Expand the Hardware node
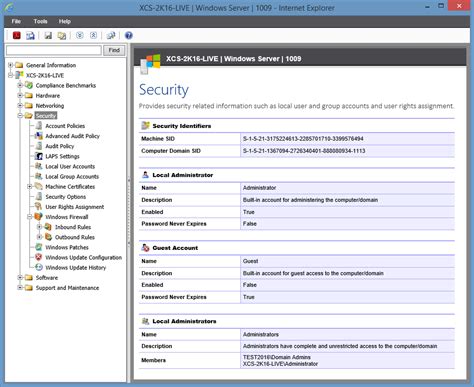 coord(20,95)
